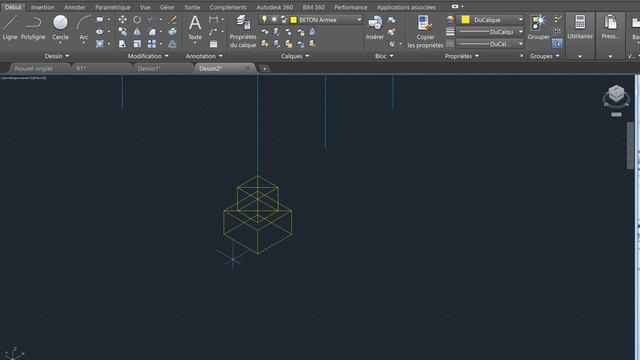Expand the Bloc panel
640x360 pixels.
384,56
